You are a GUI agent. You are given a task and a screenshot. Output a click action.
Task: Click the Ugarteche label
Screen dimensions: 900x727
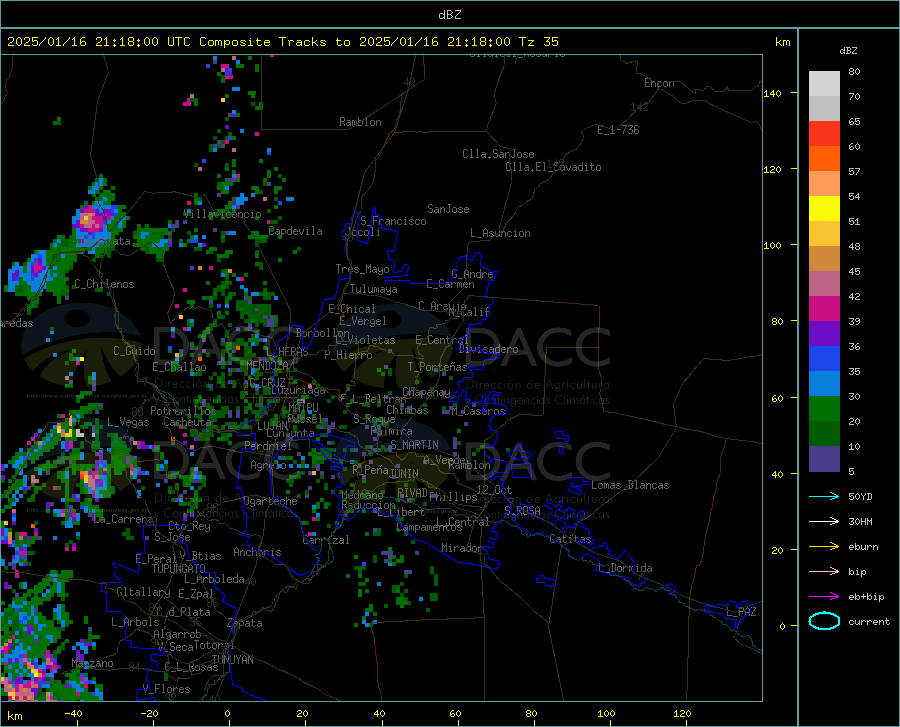(270, 501)
